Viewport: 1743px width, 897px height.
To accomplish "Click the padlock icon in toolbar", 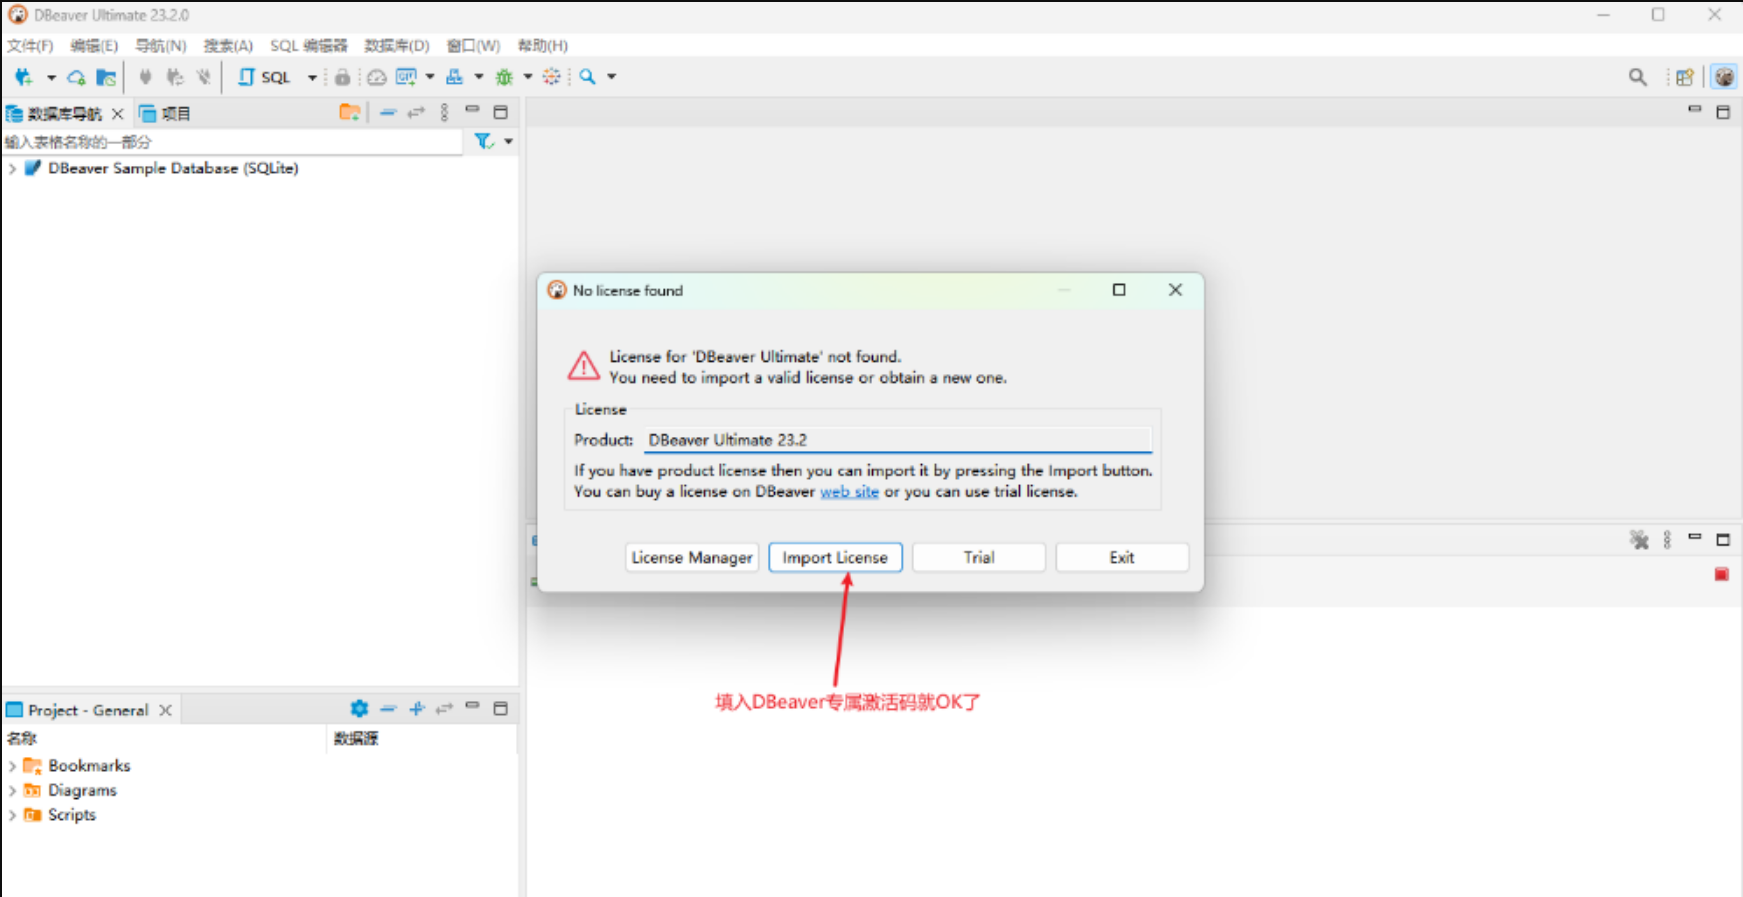I will (342, 77).
